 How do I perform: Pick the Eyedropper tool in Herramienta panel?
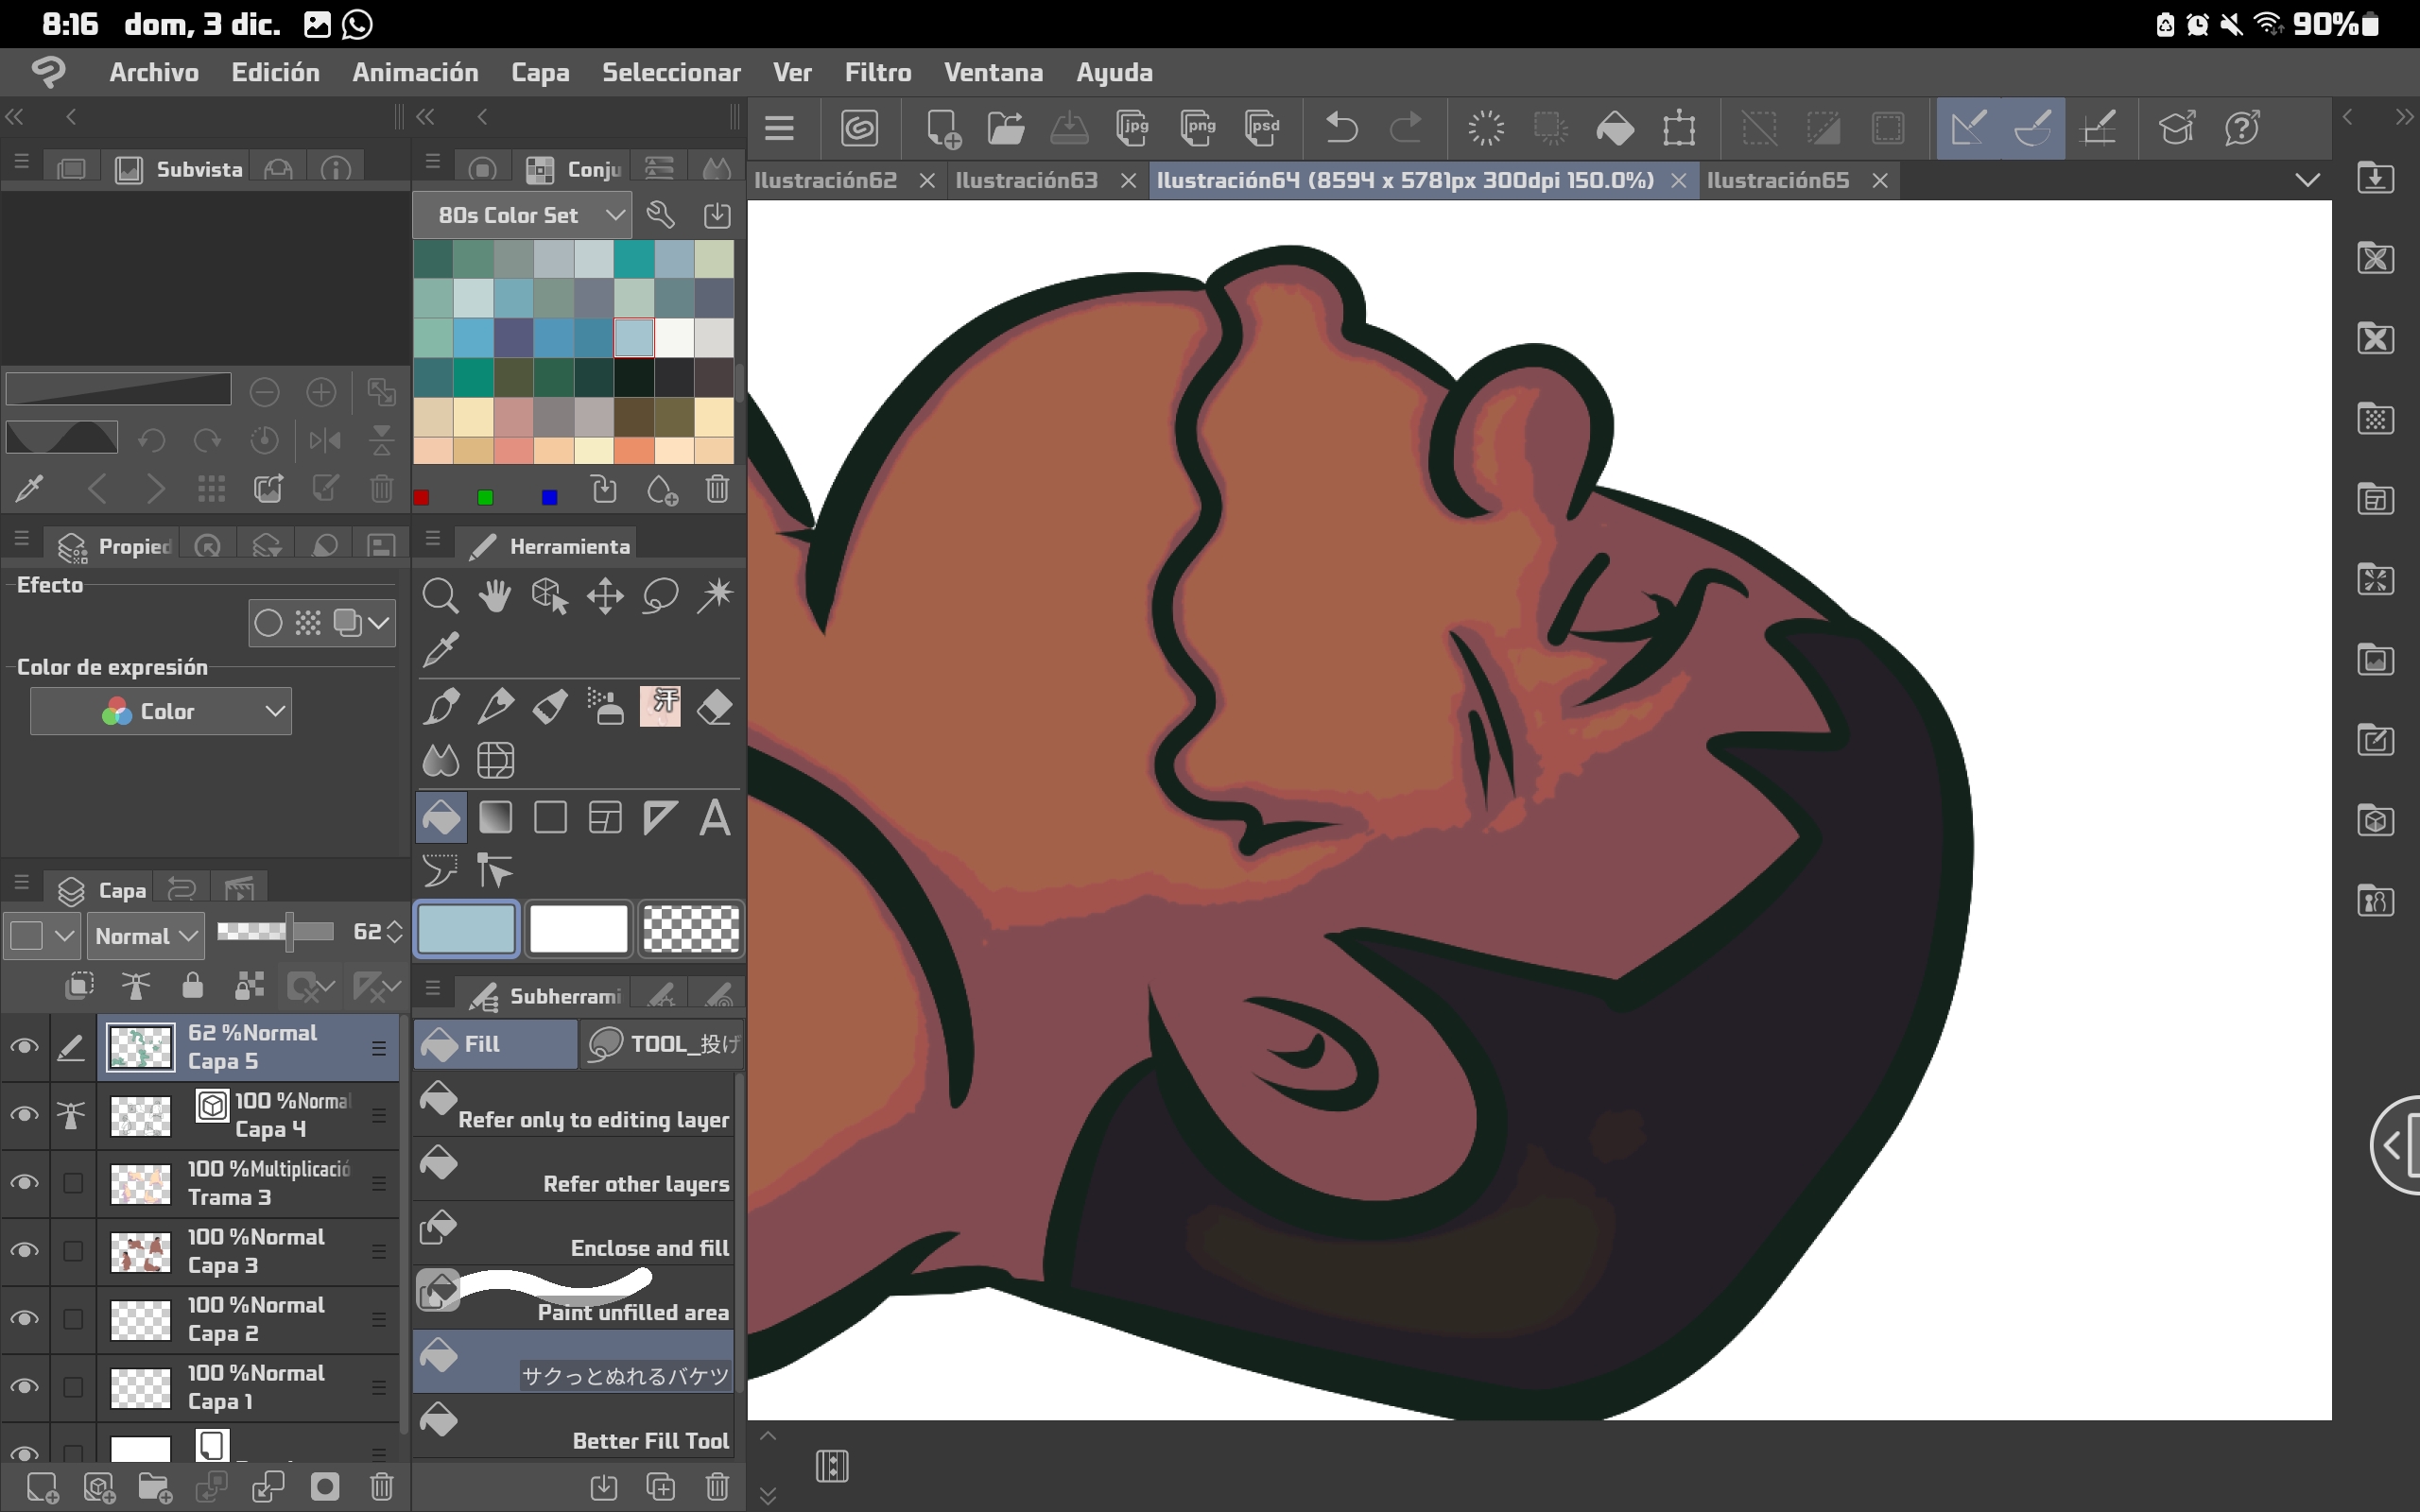(440, 650)
